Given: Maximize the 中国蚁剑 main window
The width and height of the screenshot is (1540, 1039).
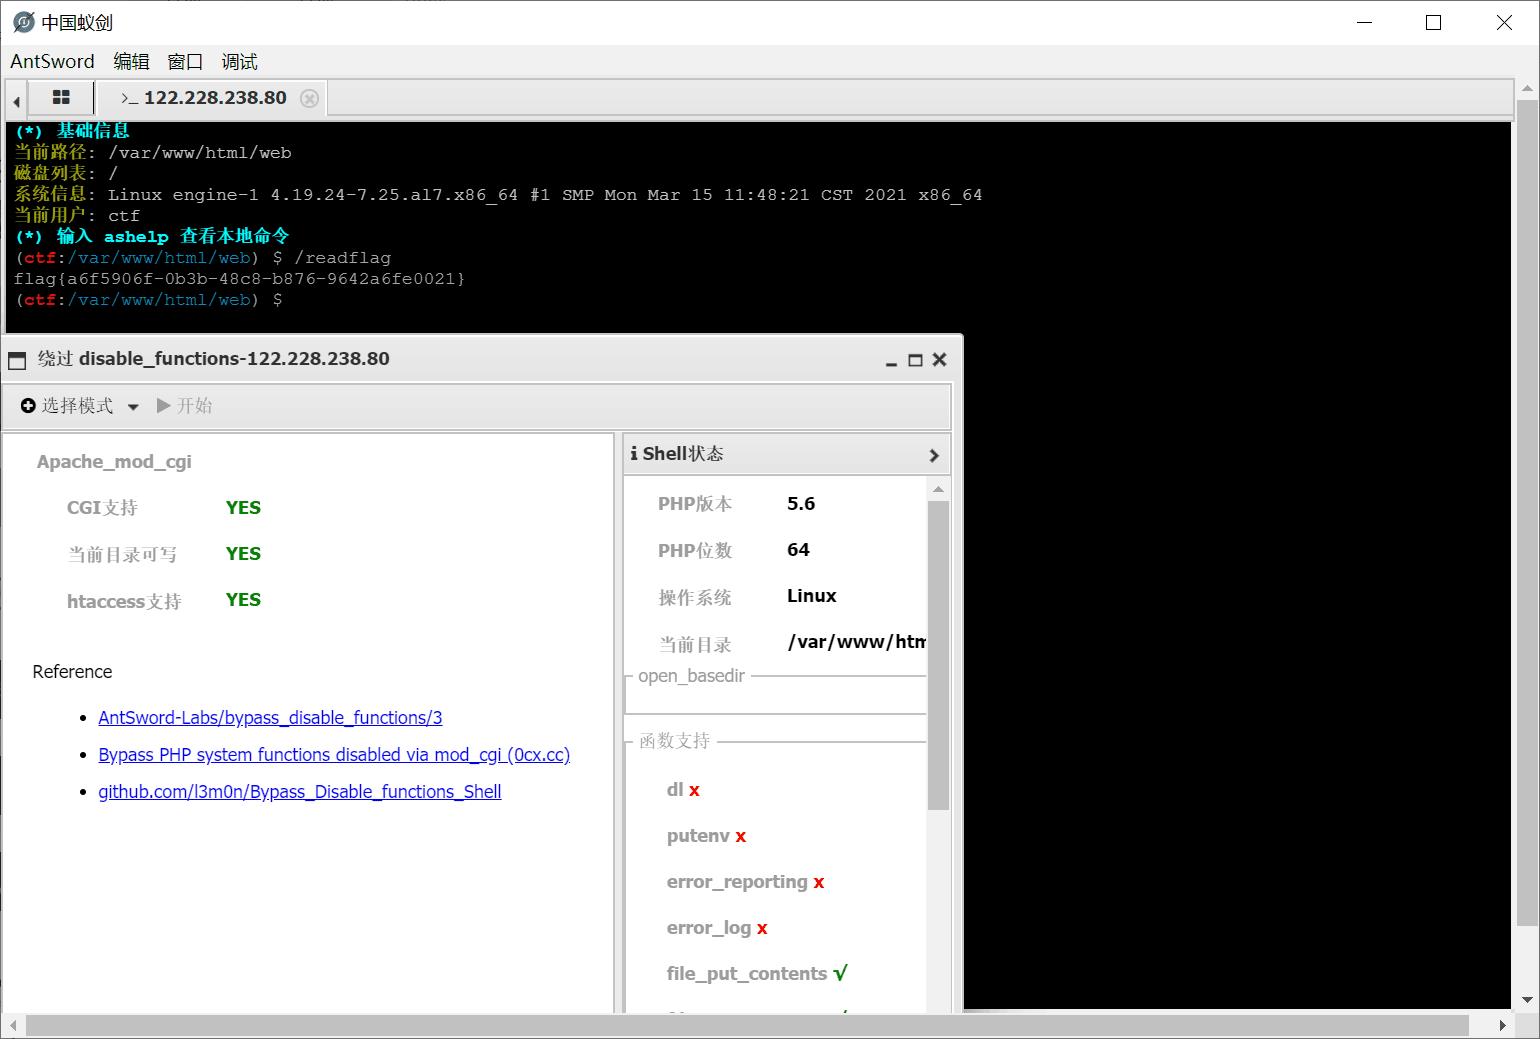Looking at the screenshot, I should (x=1433, y=22).
